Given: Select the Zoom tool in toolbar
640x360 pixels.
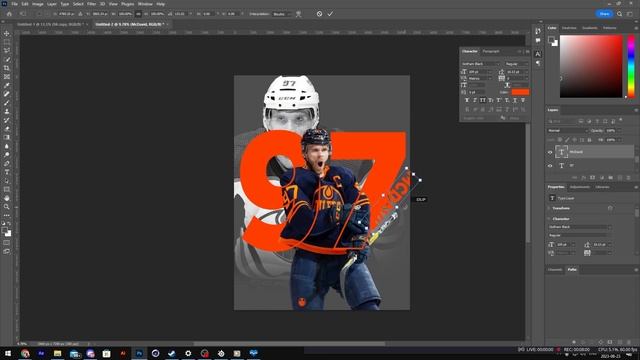Looking at the screenshot, I should [7, 207].
